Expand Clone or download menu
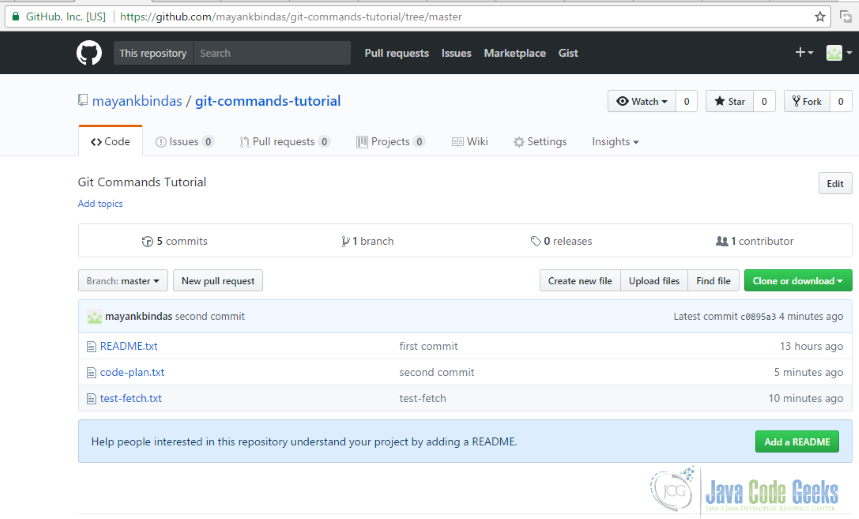Screen dimensions: 859x519 [798, 281]
